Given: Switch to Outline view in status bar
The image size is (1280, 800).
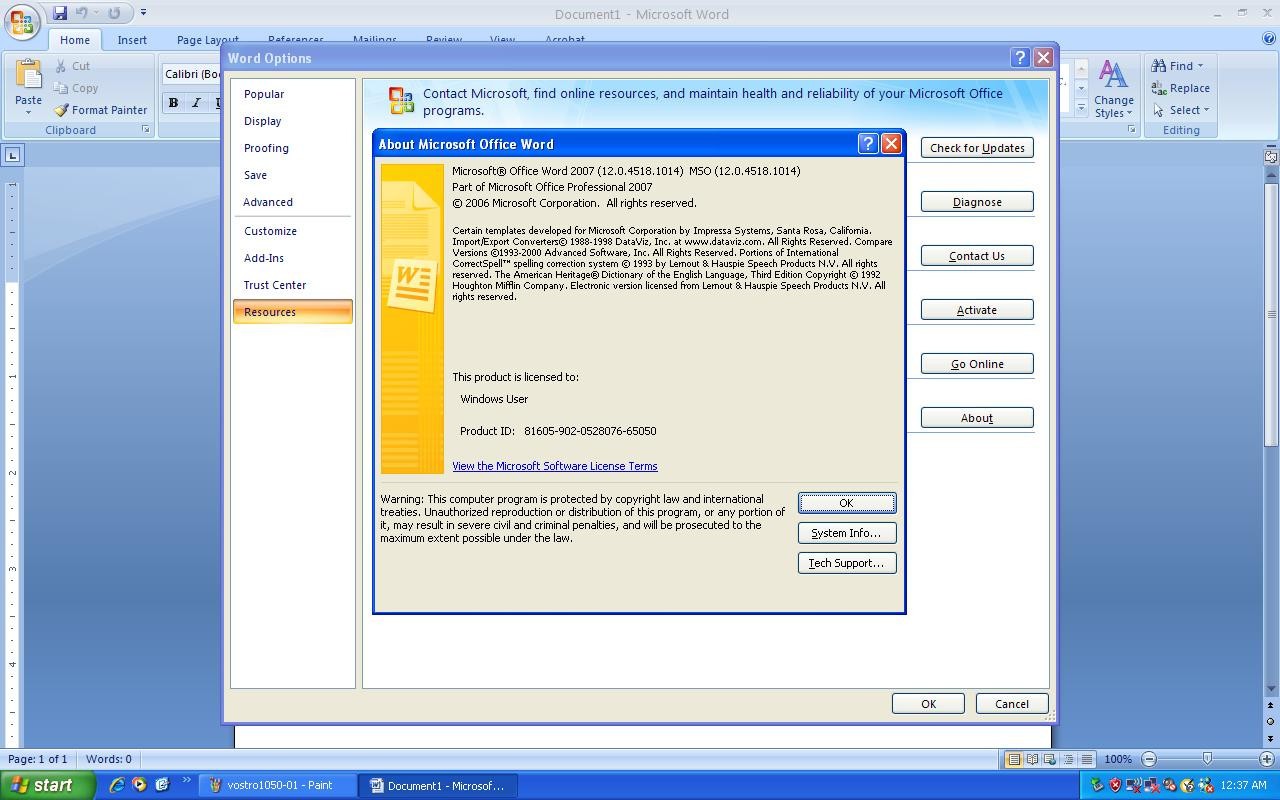Looking at the screenshot, I should (x=1068, y=759).
